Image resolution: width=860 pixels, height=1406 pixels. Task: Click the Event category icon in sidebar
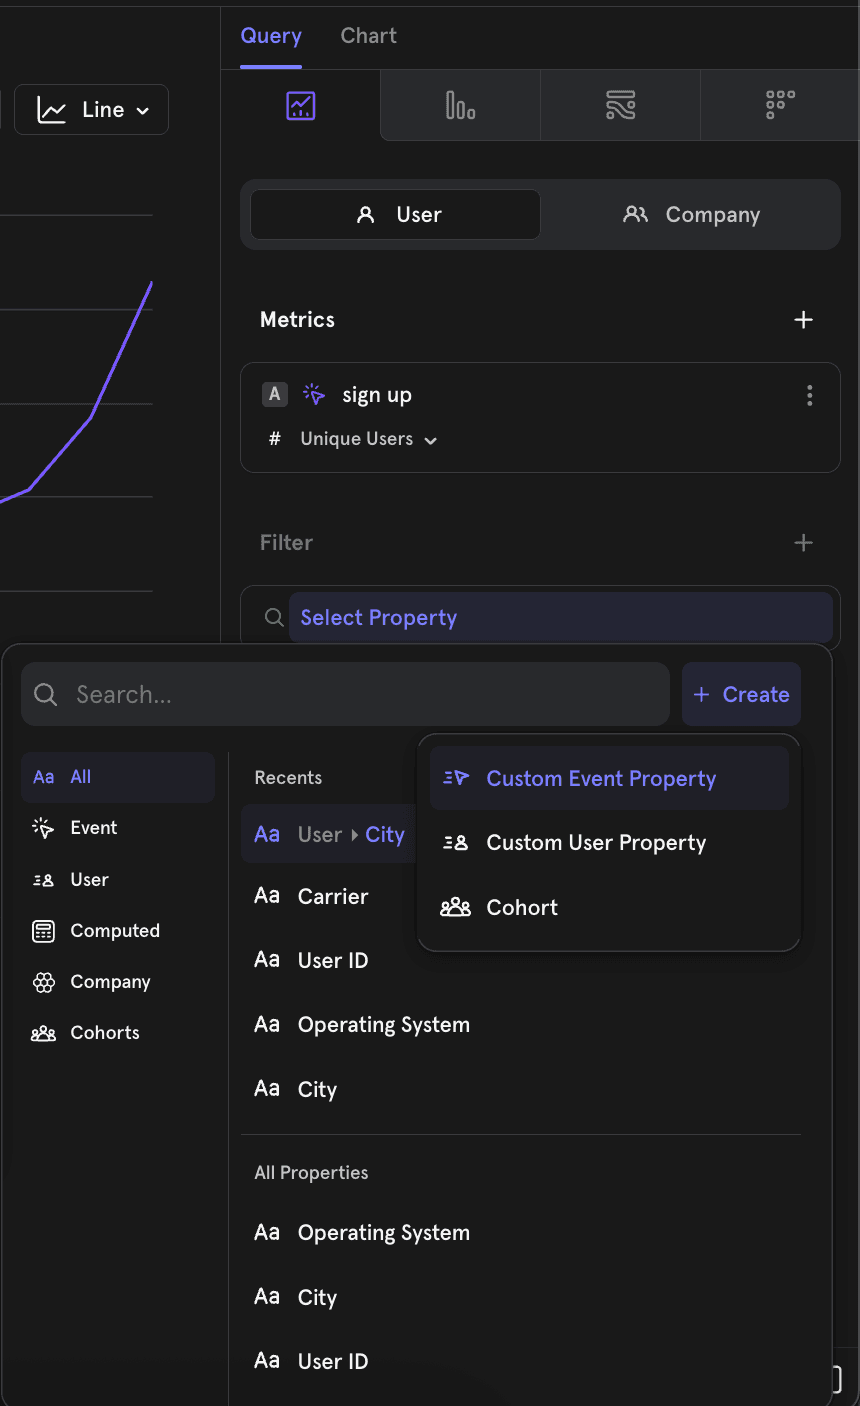[x=43, y=828]
